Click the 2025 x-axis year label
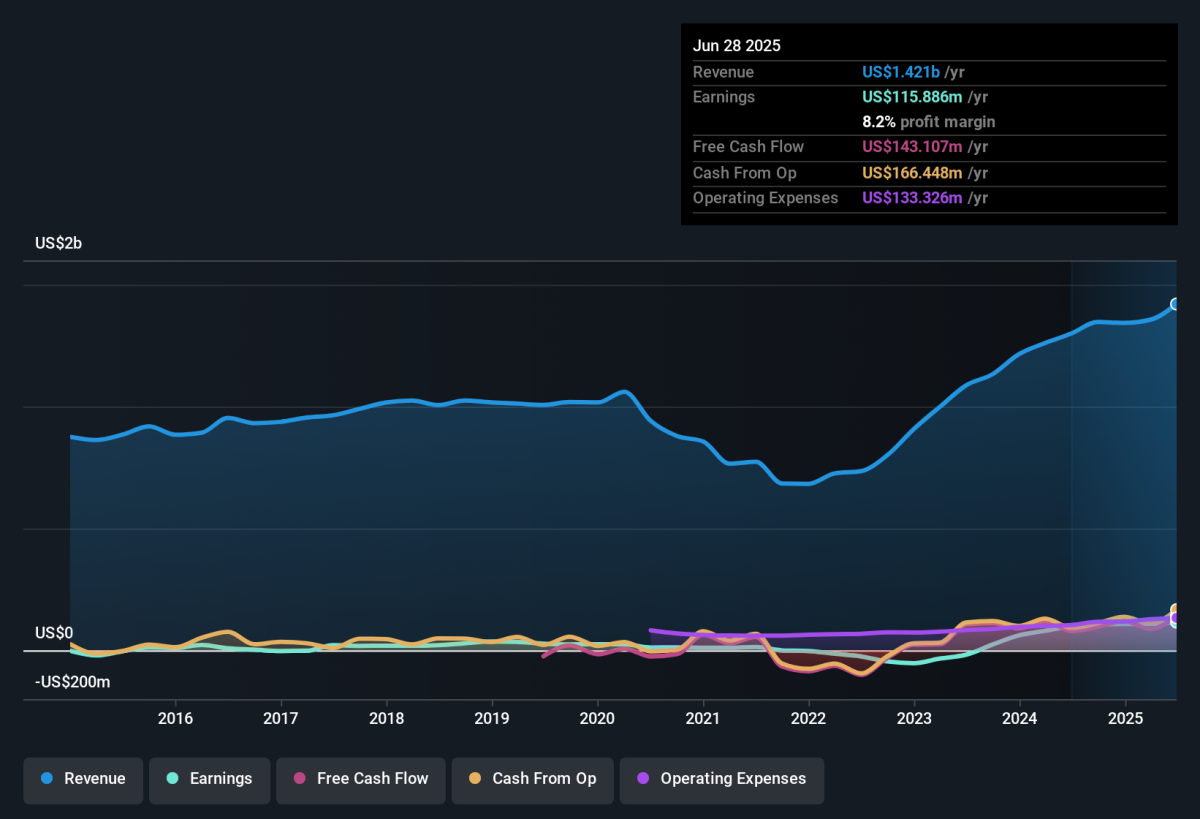Screen dimensions: 1200x819 [1125, 718]
